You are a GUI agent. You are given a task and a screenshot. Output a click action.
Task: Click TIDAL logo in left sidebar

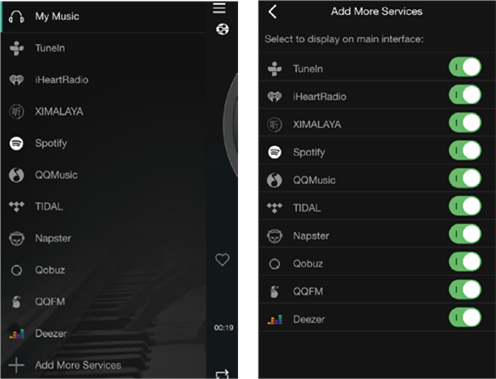point(16,206)
